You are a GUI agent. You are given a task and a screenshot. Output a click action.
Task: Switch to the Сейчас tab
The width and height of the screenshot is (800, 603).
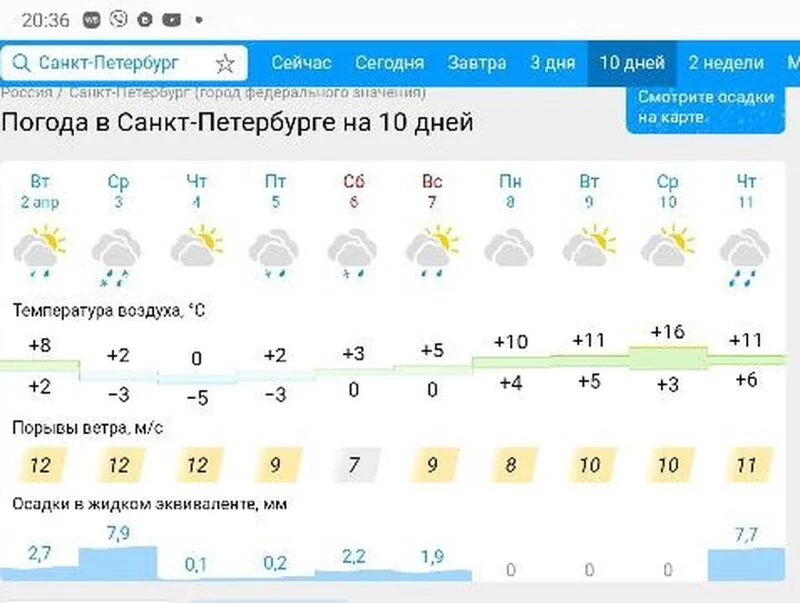301,63
